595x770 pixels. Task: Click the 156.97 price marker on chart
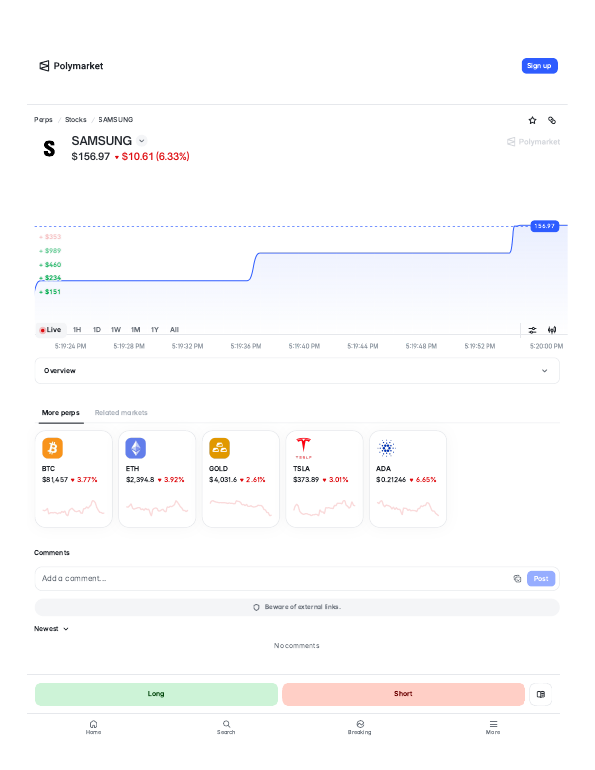544,226
